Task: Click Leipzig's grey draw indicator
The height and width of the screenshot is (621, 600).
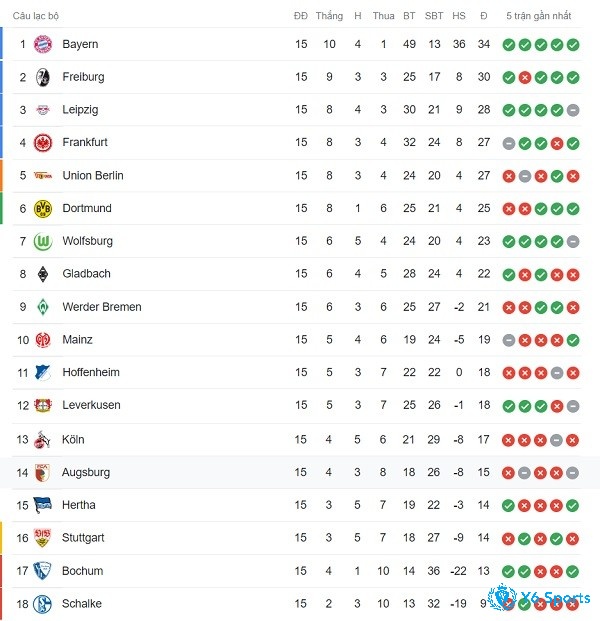Action: coord(573,110)
